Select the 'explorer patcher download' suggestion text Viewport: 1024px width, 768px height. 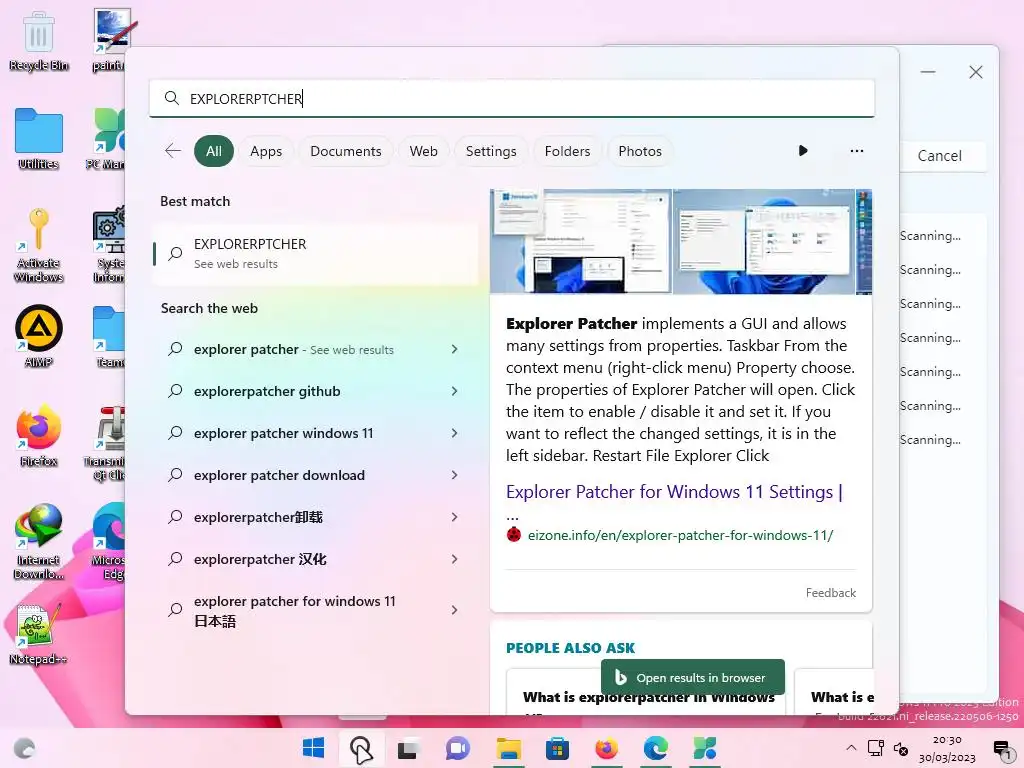click(x=280, y=475)
